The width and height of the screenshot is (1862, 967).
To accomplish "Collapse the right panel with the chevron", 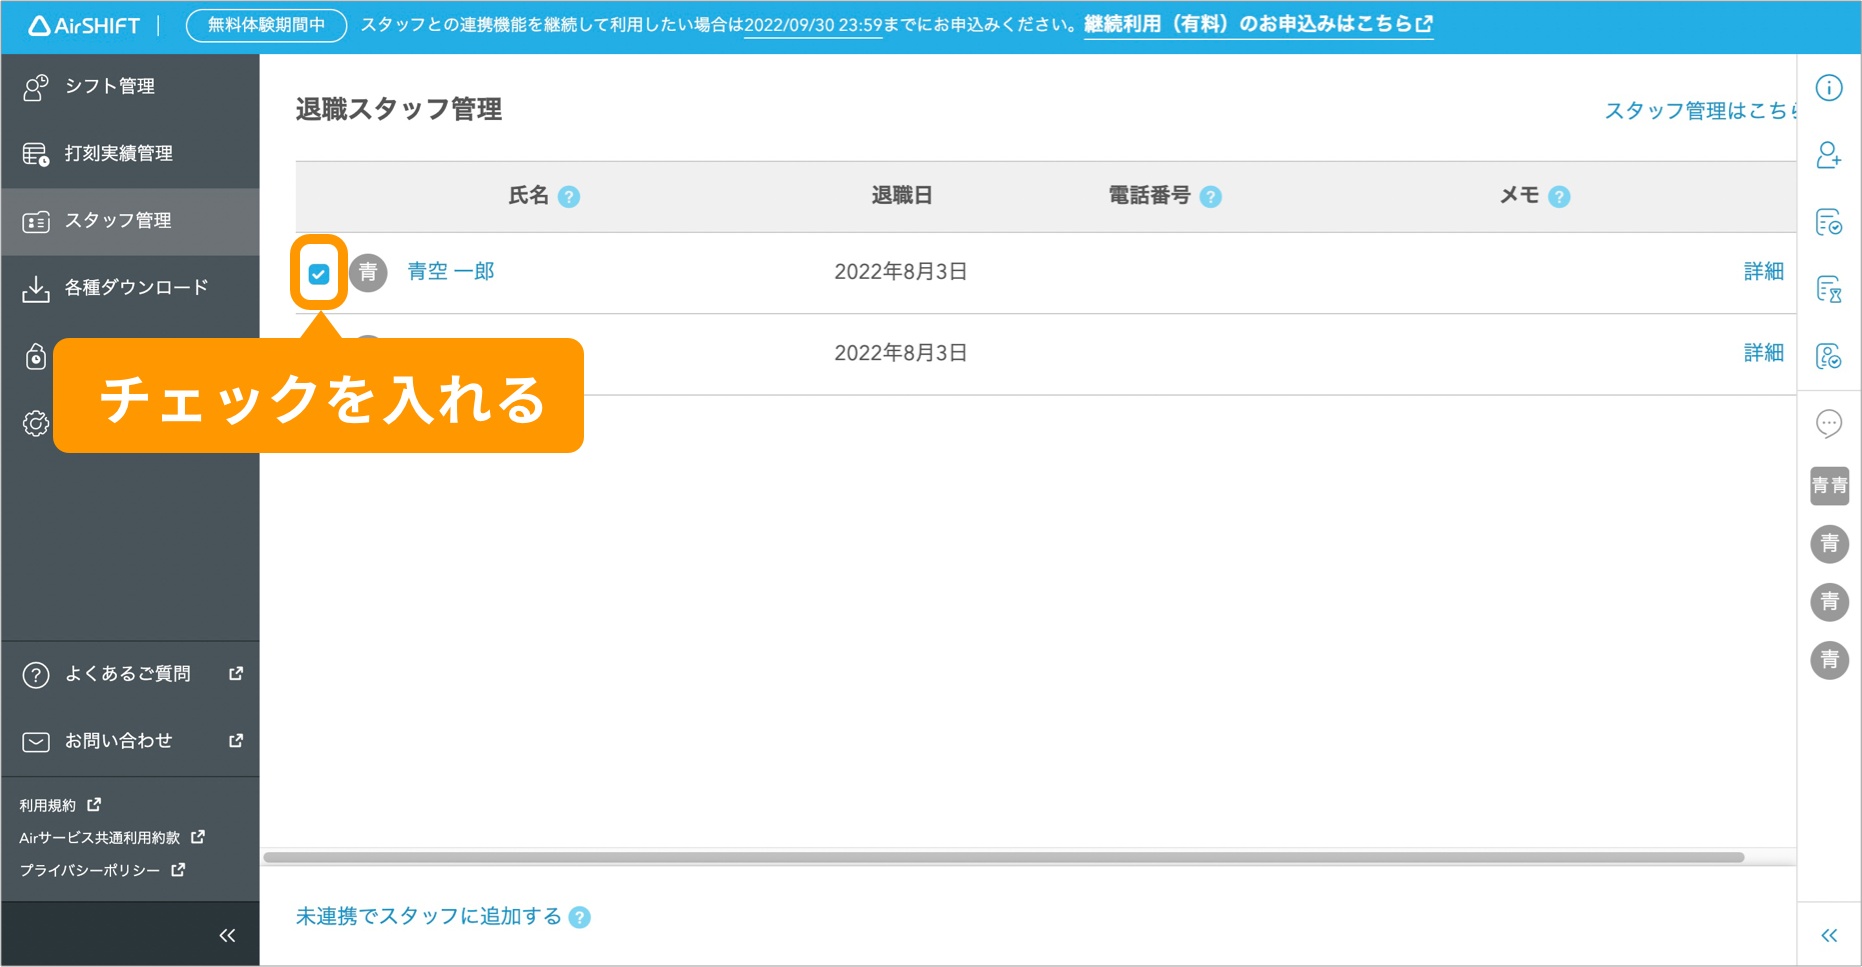I will (1828, 935).
